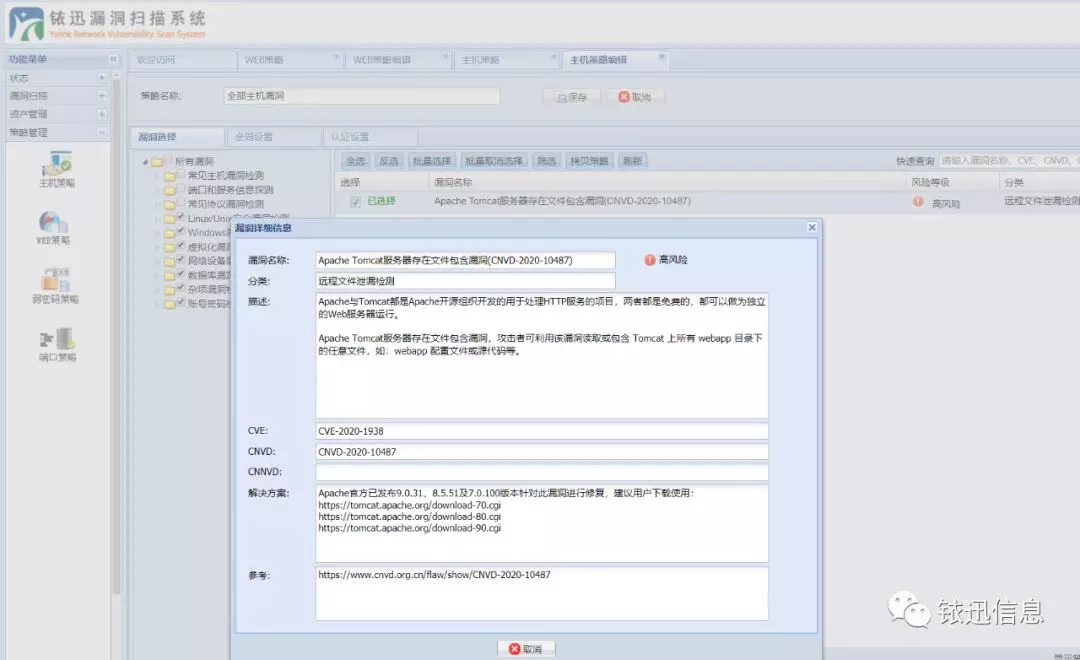Uncheck the 网络设备 tree checkbox
The image size is (1080, 660).
(181, 260)
